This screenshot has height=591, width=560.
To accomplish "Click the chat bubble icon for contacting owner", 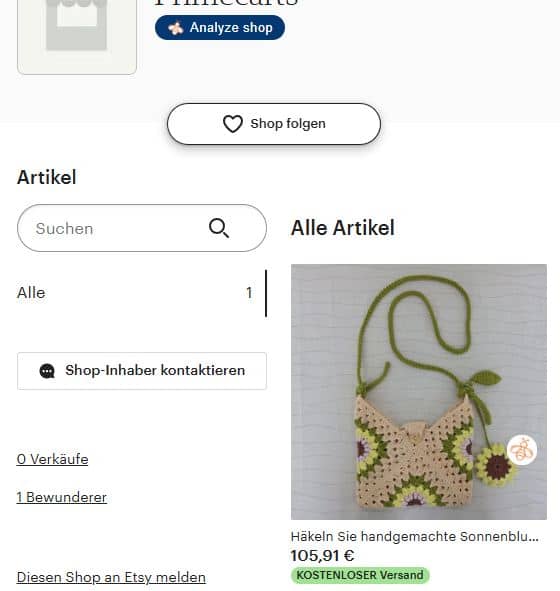I will (47, 371).
